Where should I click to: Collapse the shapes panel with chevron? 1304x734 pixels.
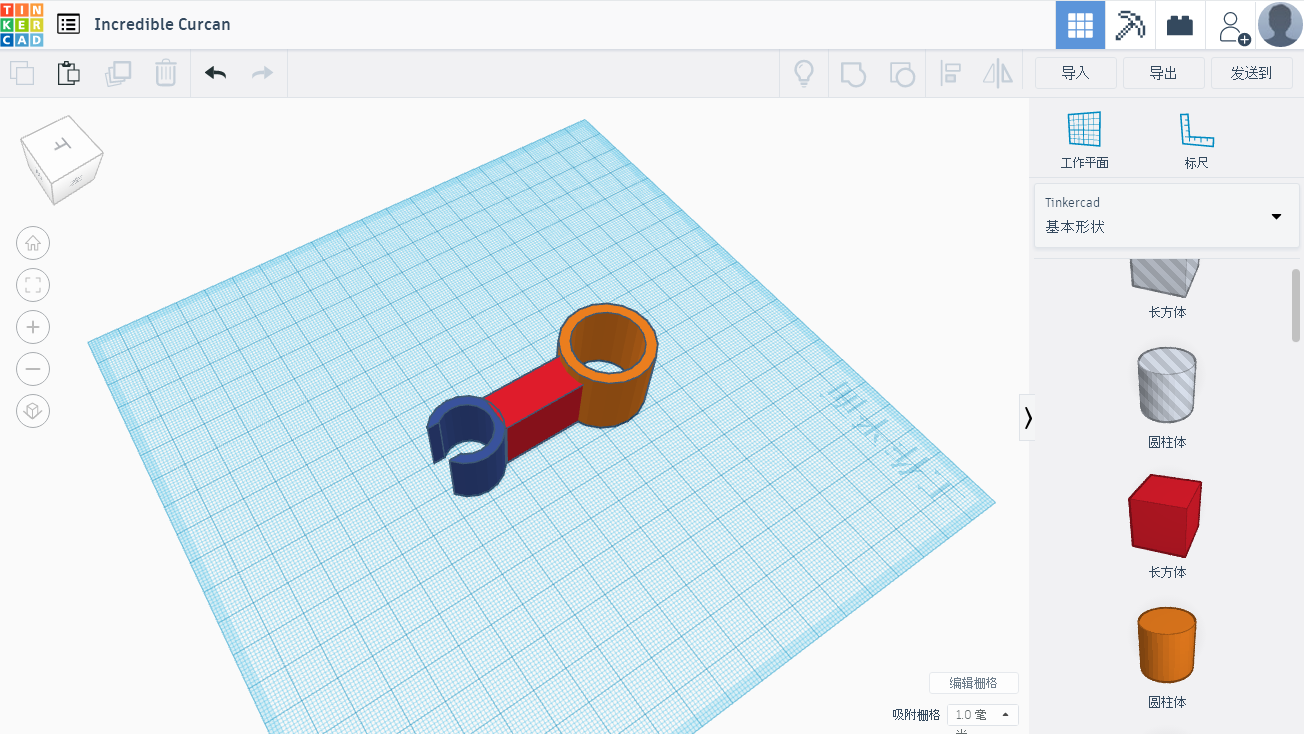[1027, 417]
